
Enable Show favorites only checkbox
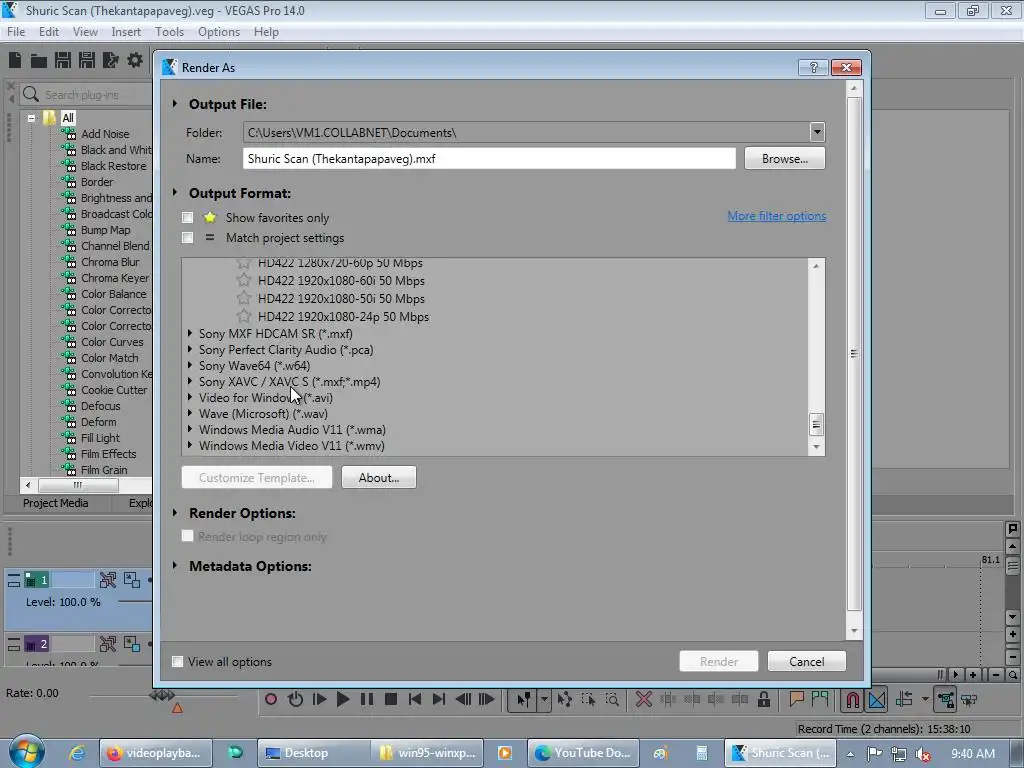point(187,217)
